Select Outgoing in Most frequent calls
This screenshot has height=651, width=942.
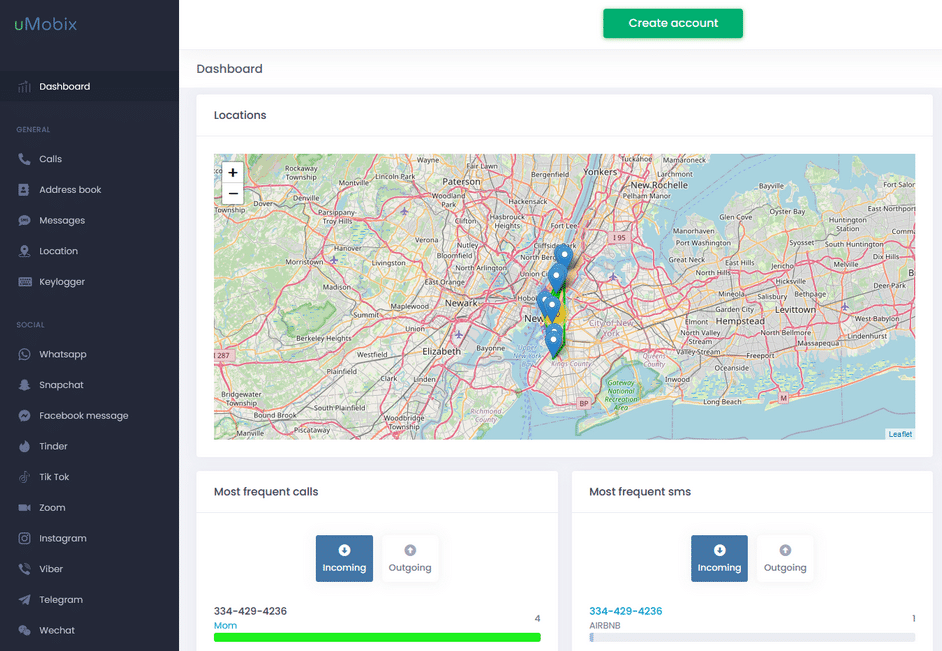(410, 559)
